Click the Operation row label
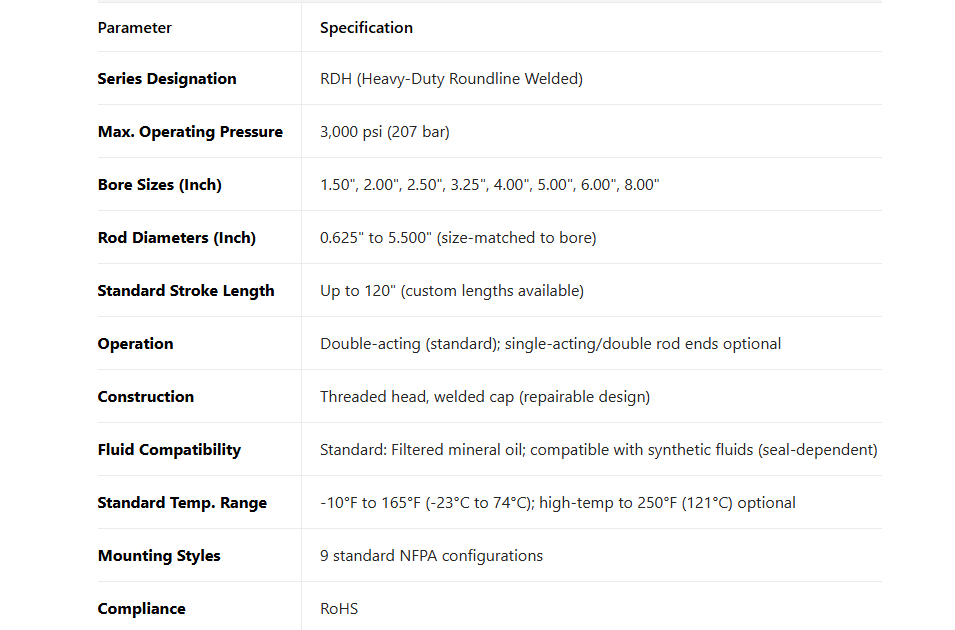955x630 pixels. [x=135, y=344]
